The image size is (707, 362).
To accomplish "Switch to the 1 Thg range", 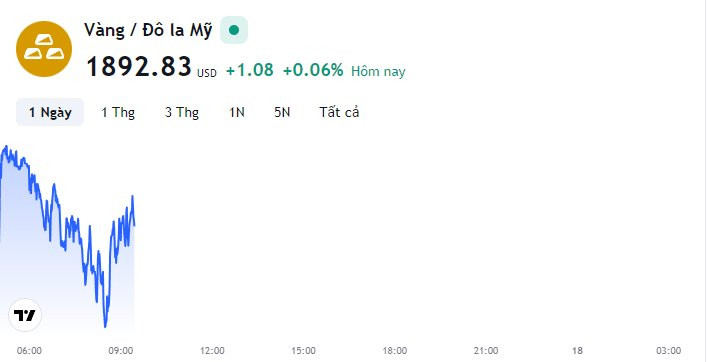I will point(118,112).
